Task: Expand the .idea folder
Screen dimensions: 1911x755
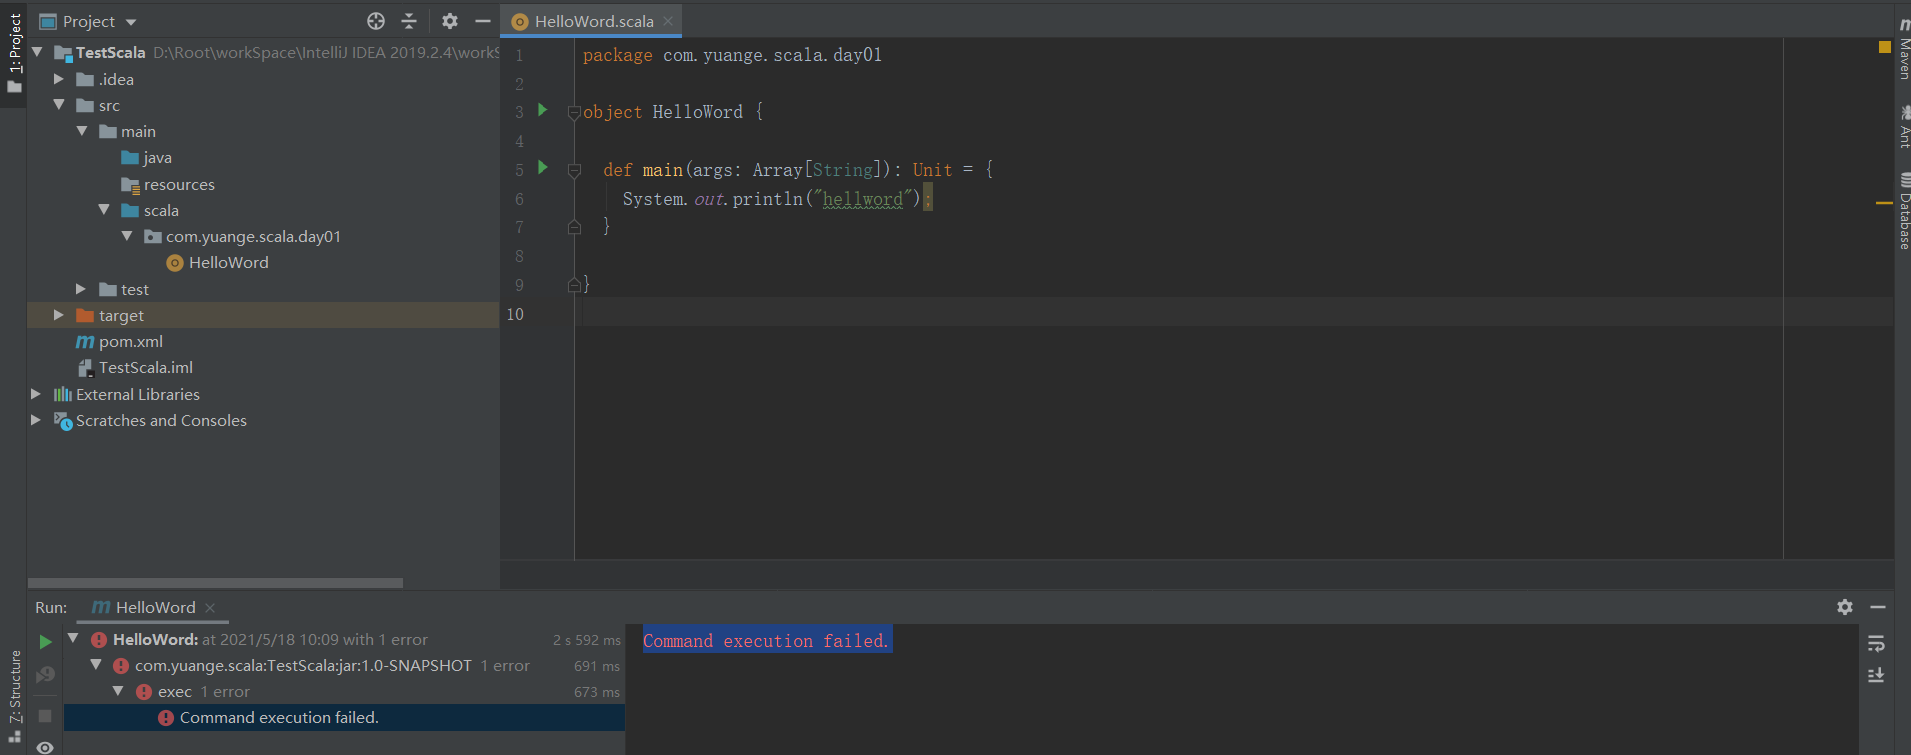Action: pyautogui.click(x=59, y=78)
